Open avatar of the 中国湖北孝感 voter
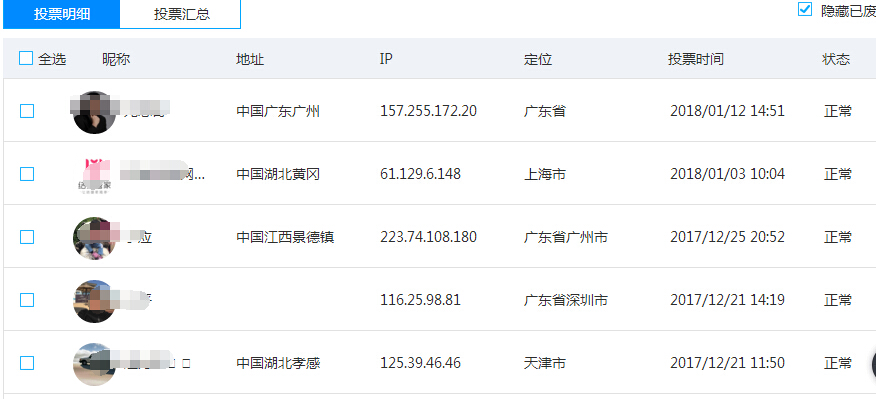 (x=94, y=364)
